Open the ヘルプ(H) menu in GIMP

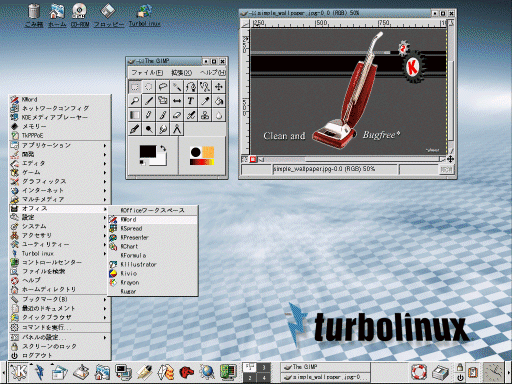coord(212,72)
